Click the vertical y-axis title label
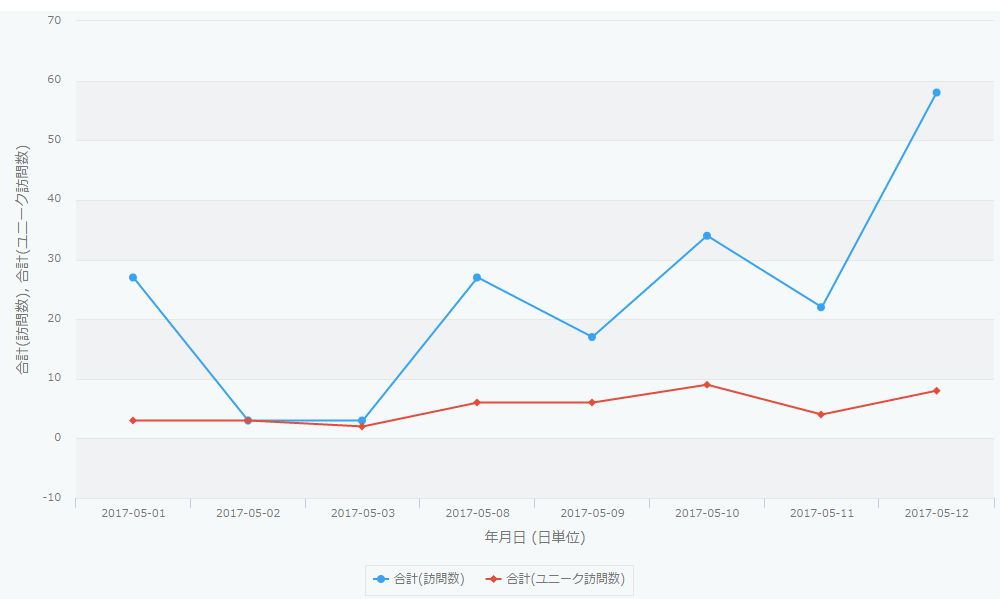 [22, 259]
